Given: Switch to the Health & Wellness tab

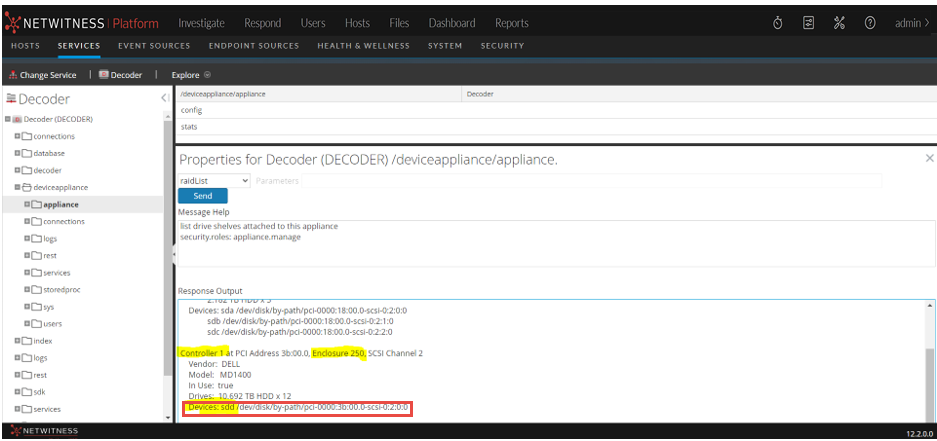Looking at the screenshot, I should 363,46.
